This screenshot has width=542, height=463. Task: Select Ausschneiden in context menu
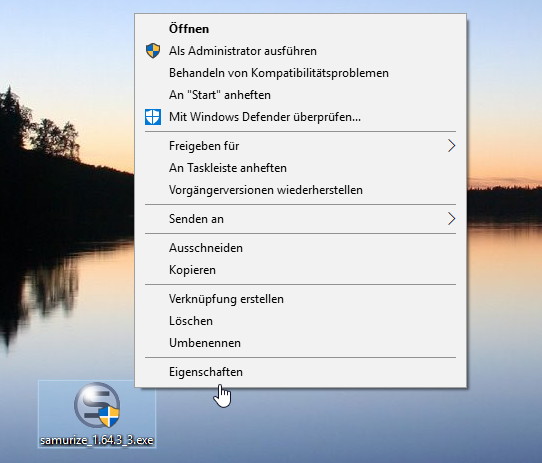click(x=300, y=248)
